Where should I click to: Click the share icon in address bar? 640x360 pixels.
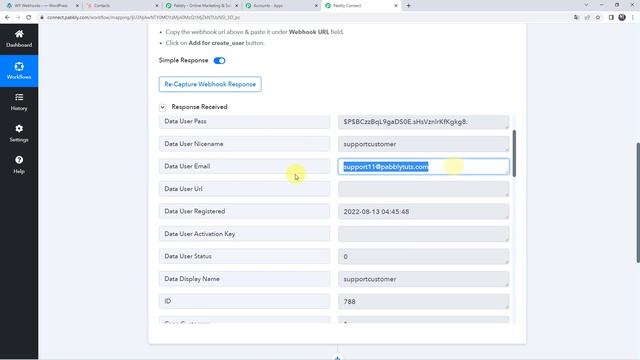pyautogui.click(x=587, y=18)
